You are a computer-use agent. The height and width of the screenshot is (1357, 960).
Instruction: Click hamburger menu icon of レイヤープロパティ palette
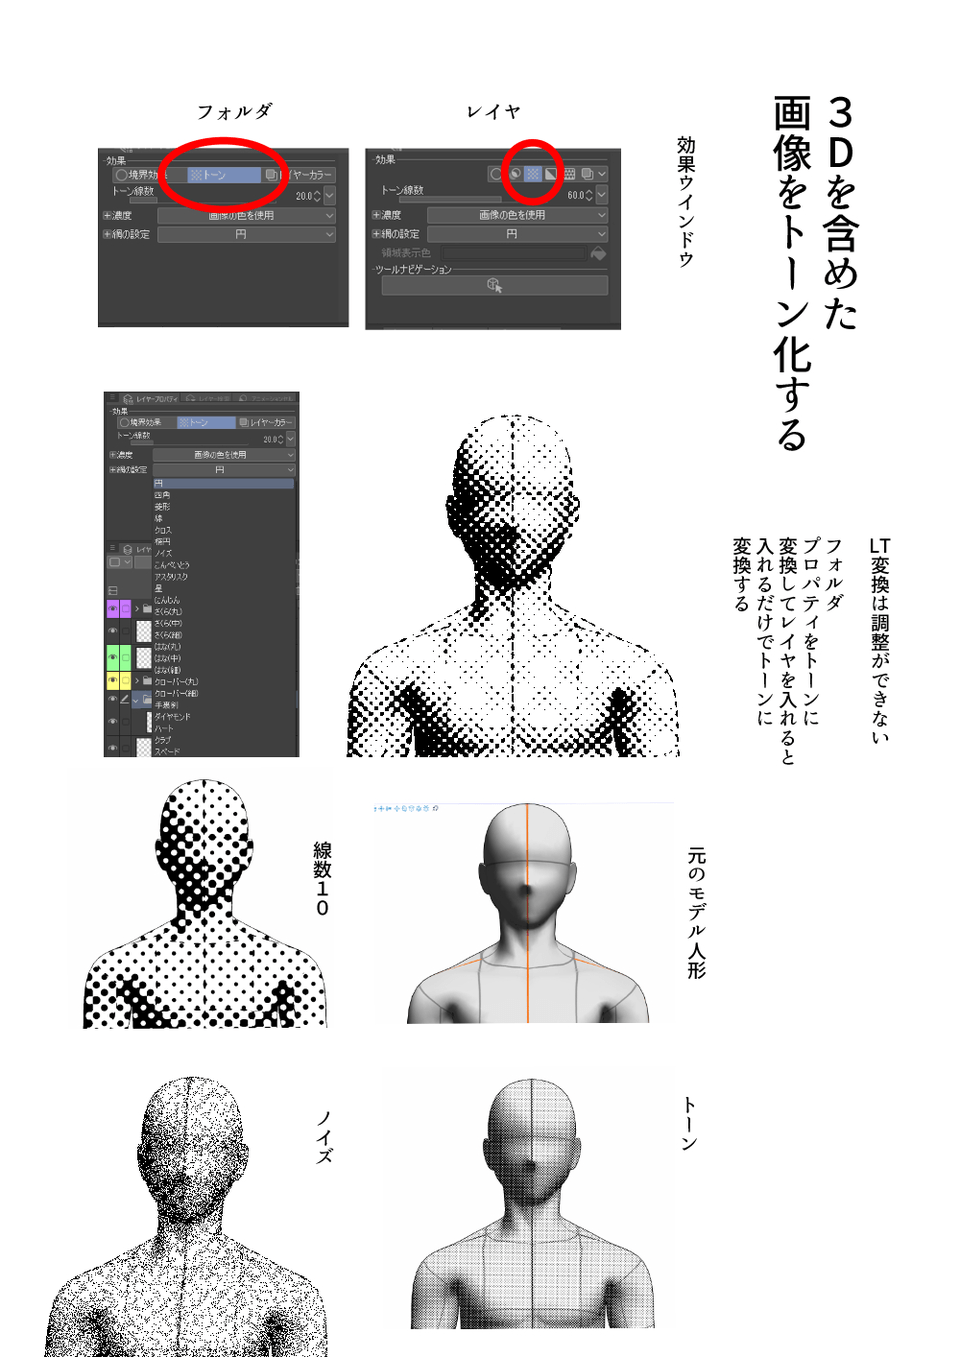112,397
